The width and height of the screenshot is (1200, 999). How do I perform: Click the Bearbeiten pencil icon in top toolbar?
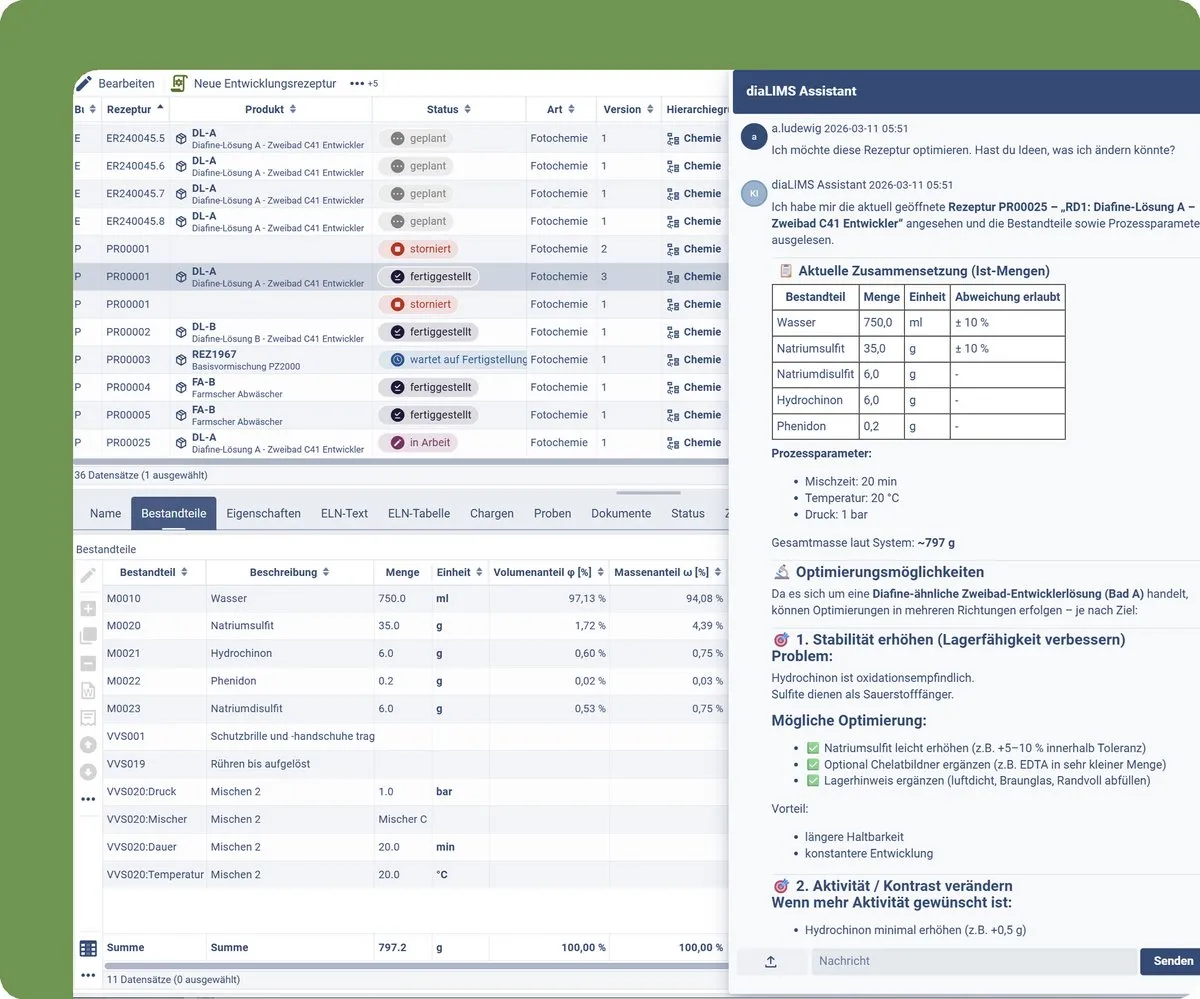84,83
